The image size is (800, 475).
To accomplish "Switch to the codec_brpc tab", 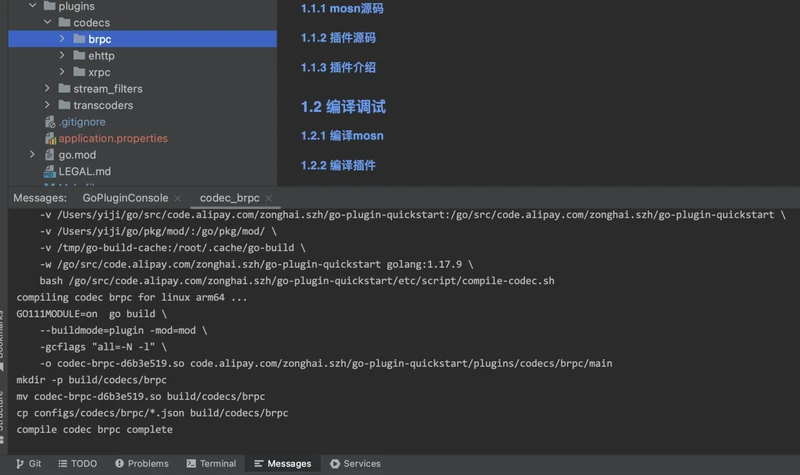I will [230, 198].
